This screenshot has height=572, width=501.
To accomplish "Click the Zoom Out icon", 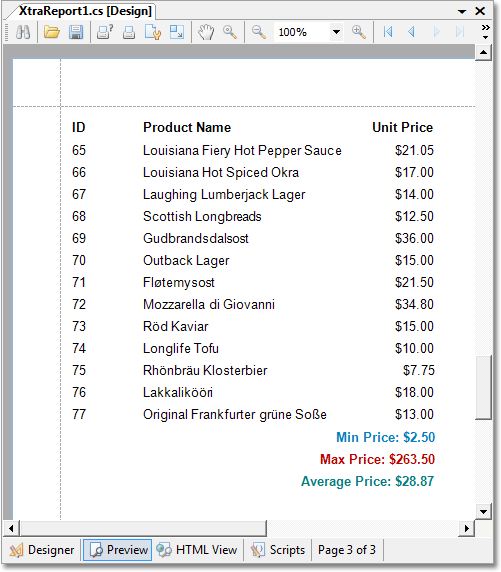I will coord(258,32).
